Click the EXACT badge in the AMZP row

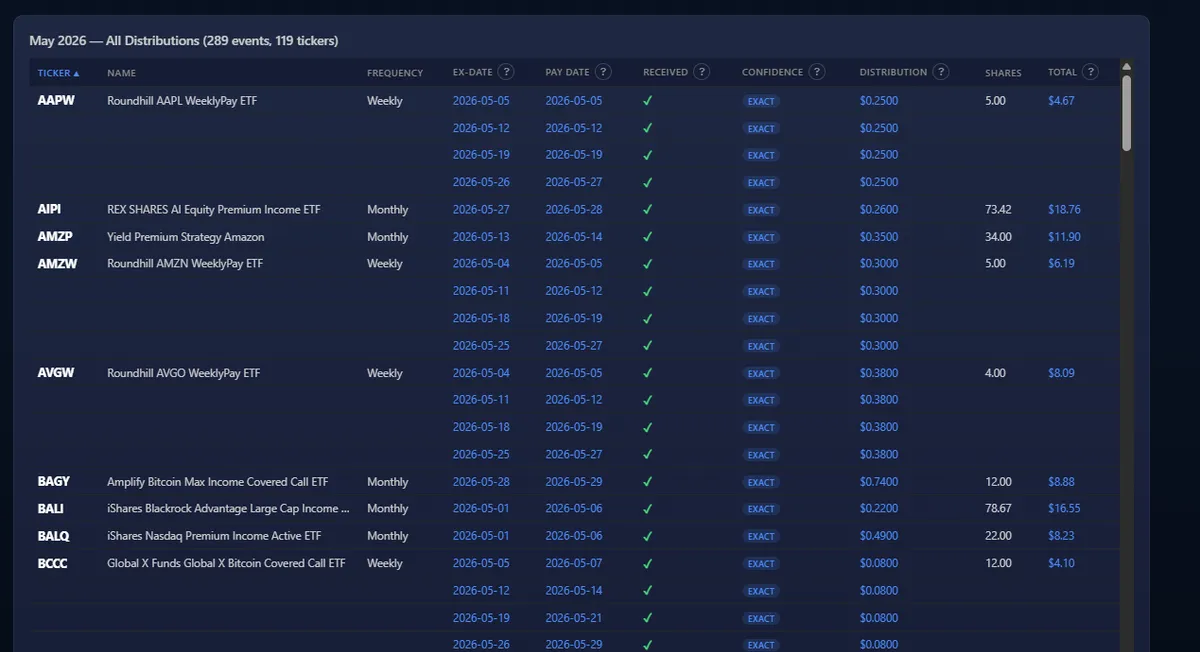761,237
